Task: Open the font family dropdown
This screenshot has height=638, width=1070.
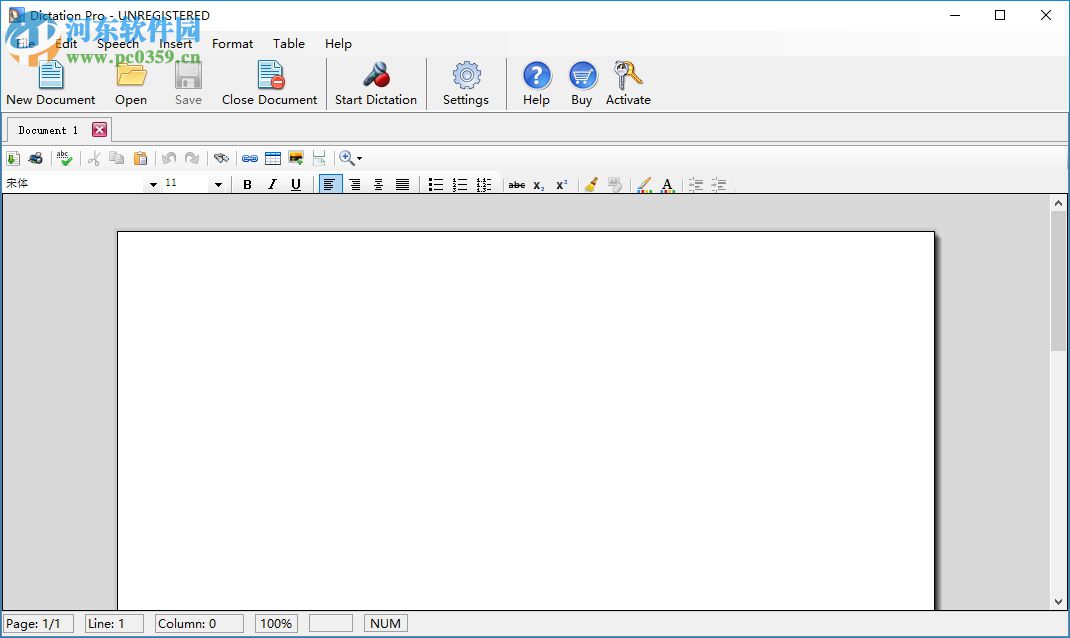Action: pos(153,184)
